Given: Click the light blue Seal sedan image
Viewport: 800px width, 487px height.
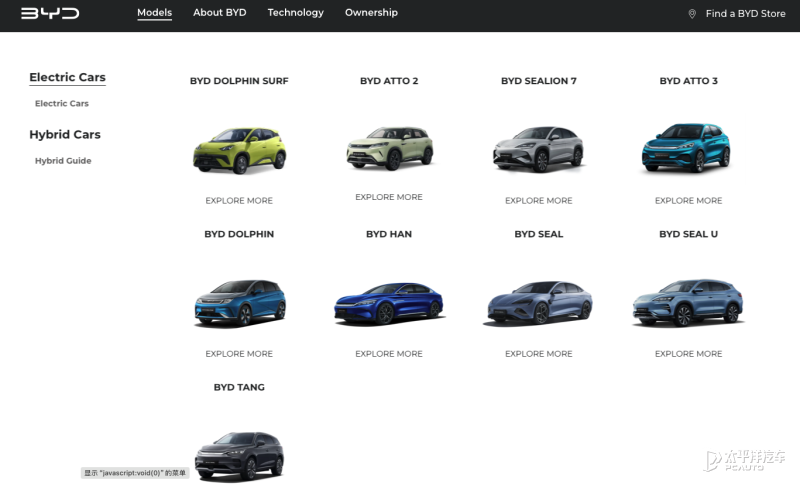Looking at the screenshot, I should [x=539, y=302].
